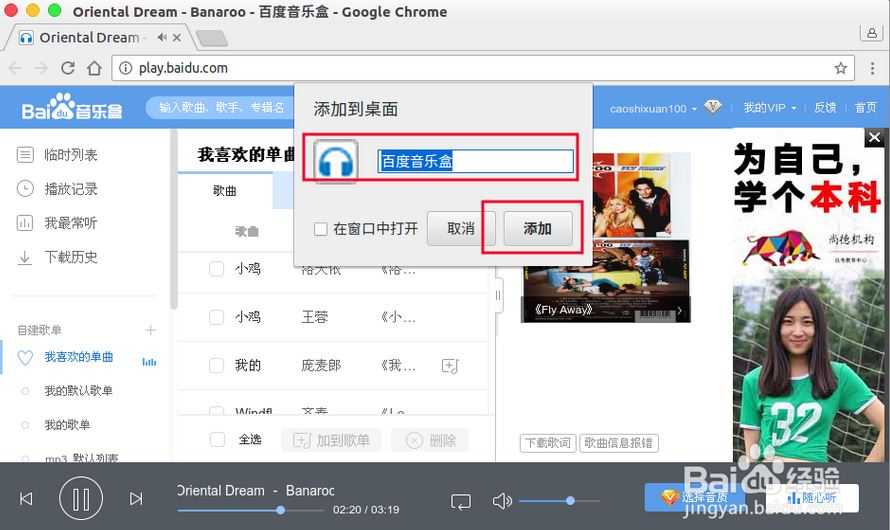Open the Chrome user profile icon

click(871, 33)
